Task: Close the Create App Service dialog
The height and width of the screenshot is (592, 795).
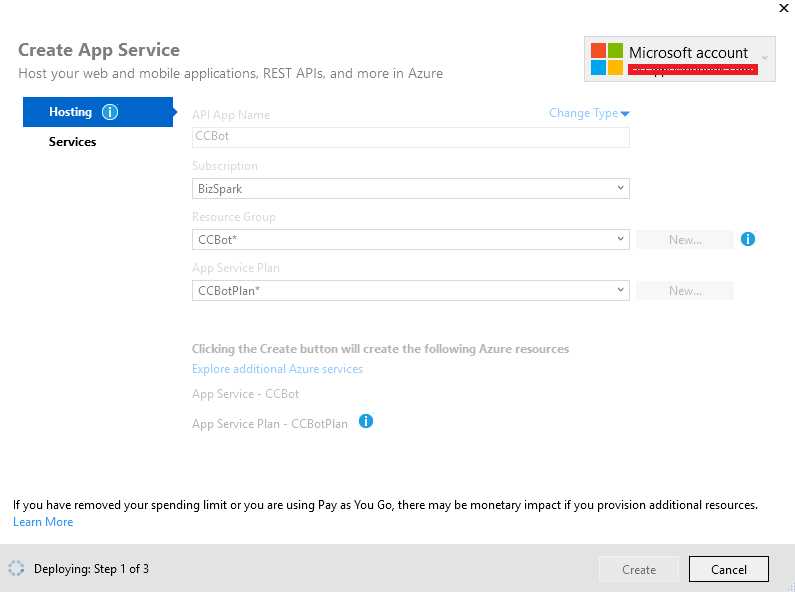Action: [783, 8]
